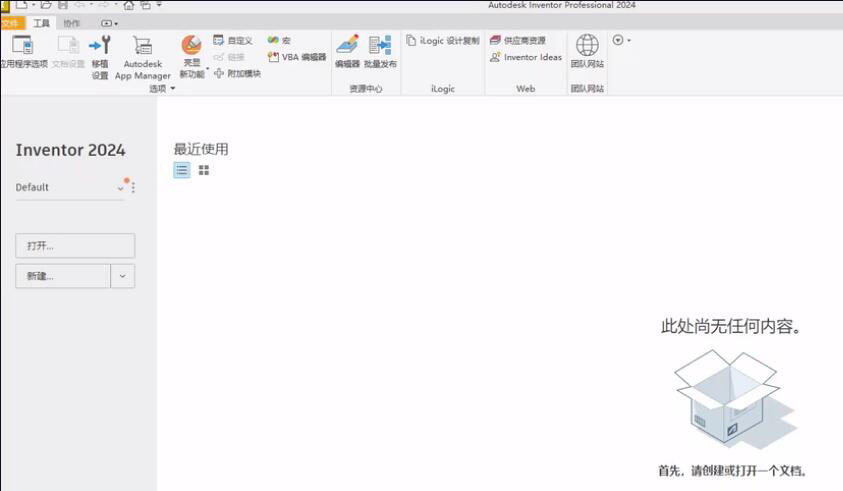The height and width of the screenshot is (491, 843).
Task: Click the Highlight New features icon
Action: pyautogui.click(x=191, y=45)
